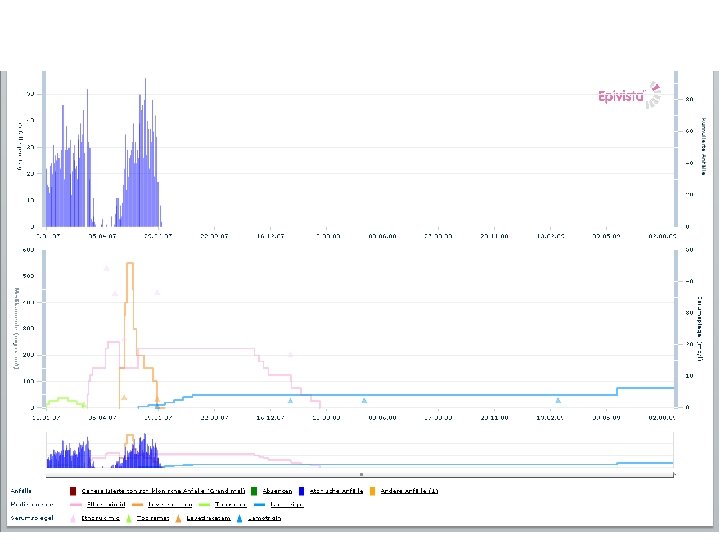The height and width of the screenshot is (540, 720).
Task: Click the green triangle serum level legend icon
Action: tap(129, 518)
